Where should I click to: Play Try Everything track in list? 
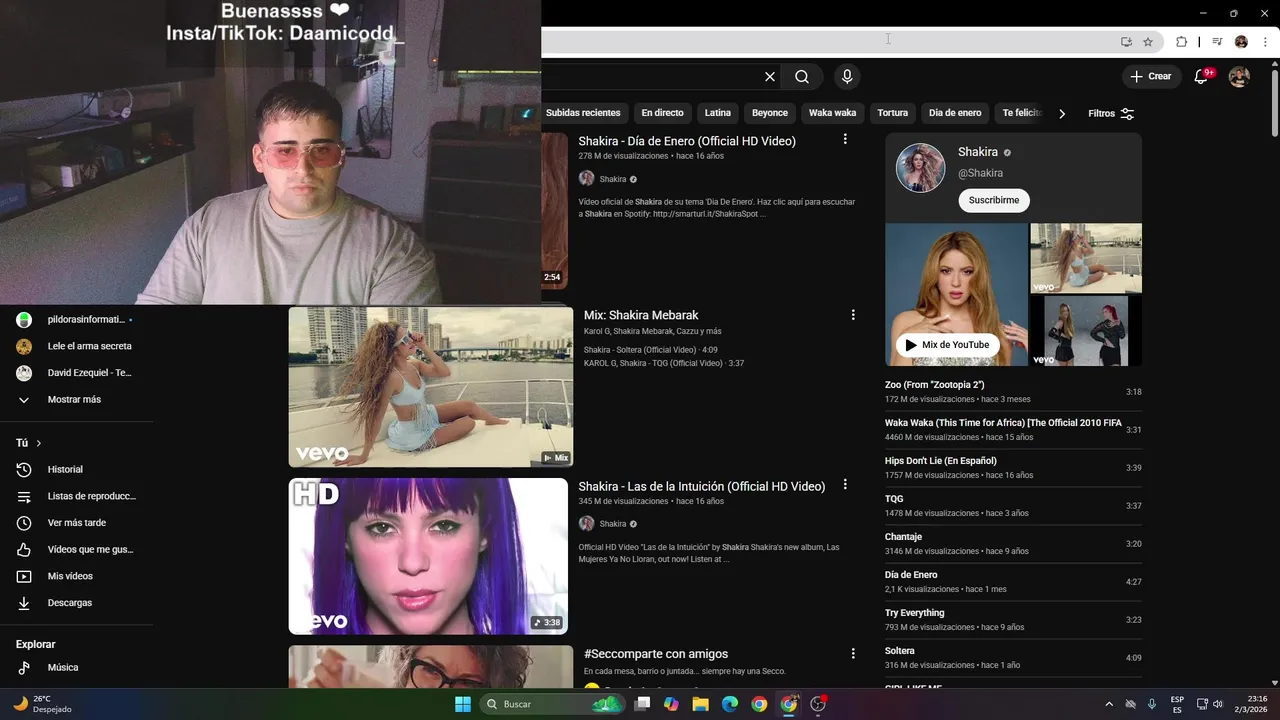coord(1013,620)
